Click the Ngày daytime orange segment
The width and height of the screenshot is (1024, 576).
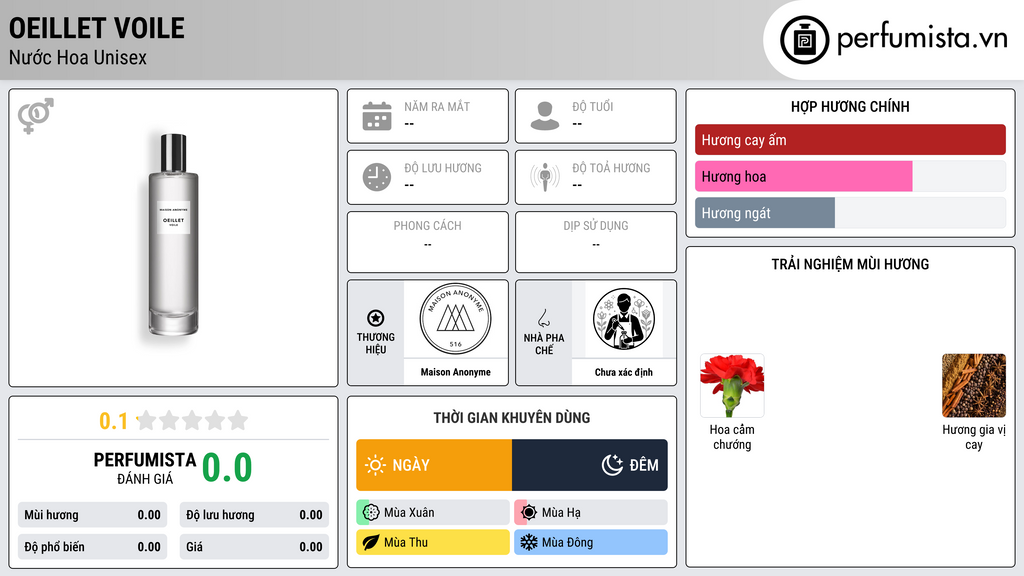(434, 465)
